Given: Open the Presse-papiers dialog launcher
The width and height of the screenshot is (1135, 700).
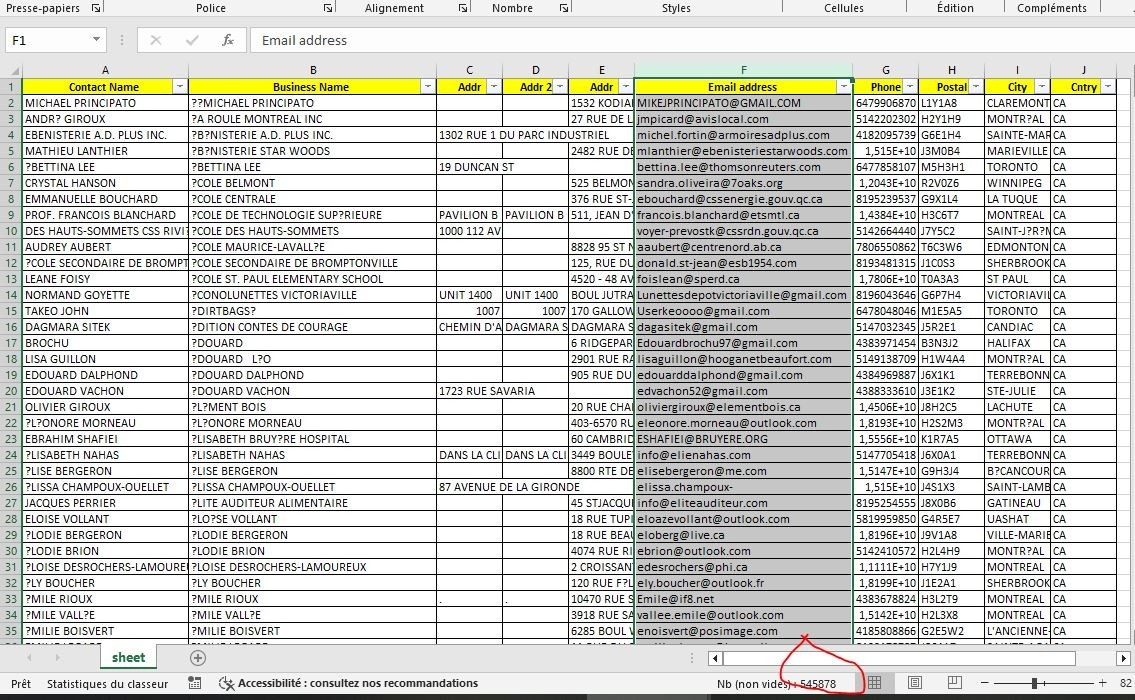Looking at the screenshot, I should (96, 8).
